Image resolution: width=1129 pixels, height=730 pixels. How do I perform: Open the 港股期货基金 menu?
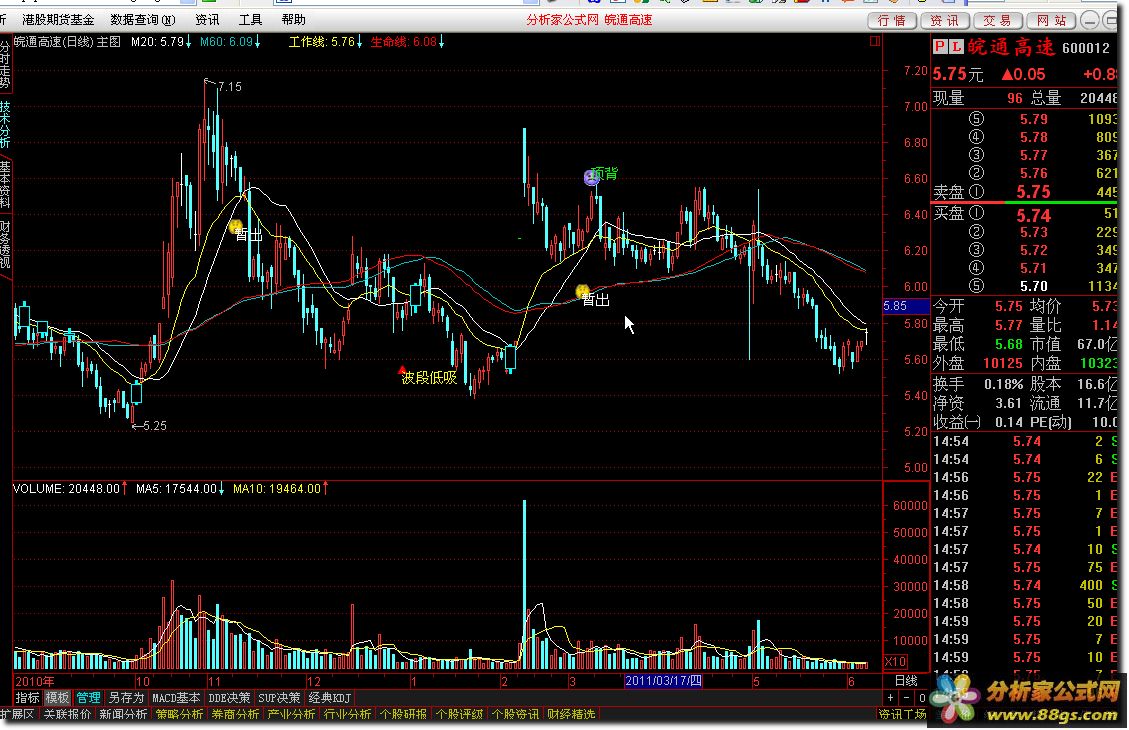(x=58, y=19)
